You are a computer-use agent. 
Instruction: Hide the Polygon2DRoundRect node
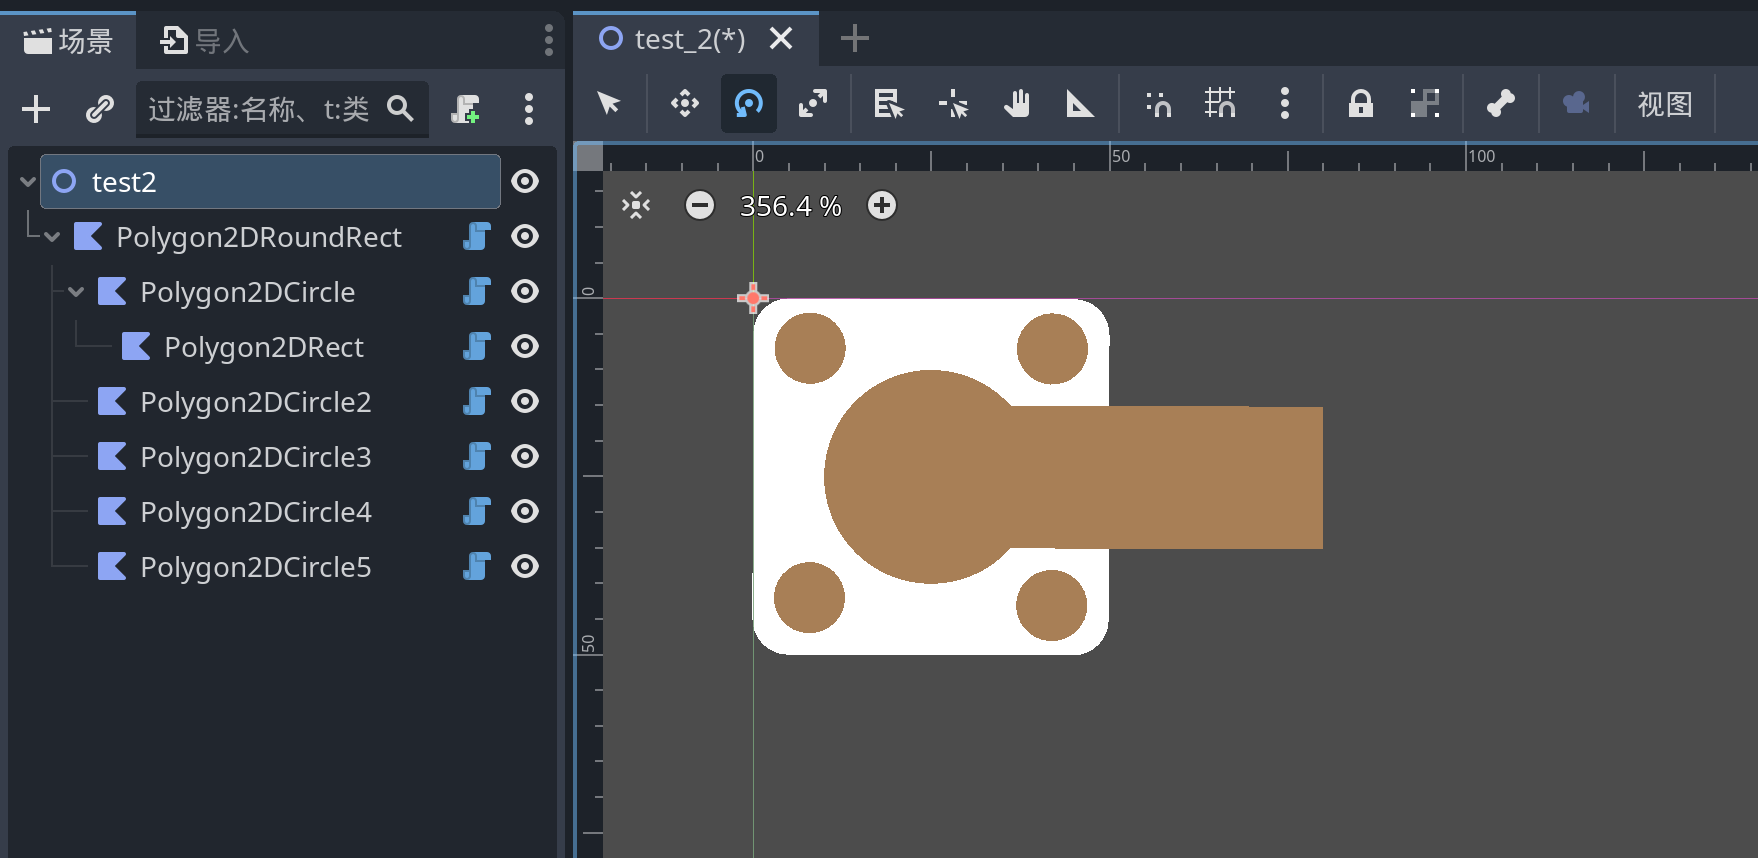[525, 236]
